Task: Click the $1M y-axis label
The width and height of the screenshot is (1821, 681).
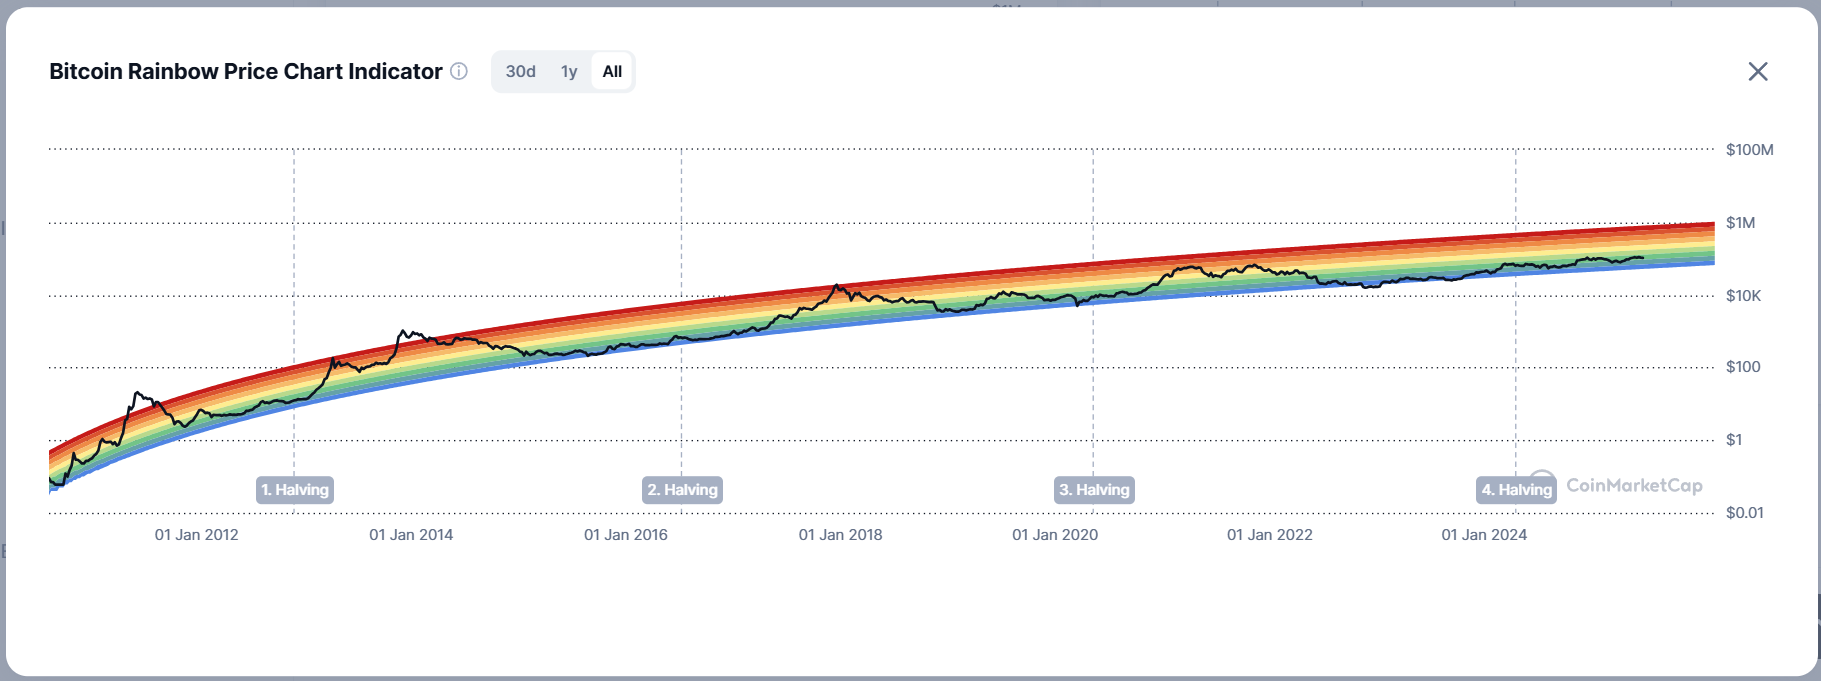Action: click(x=1741, y=223)
